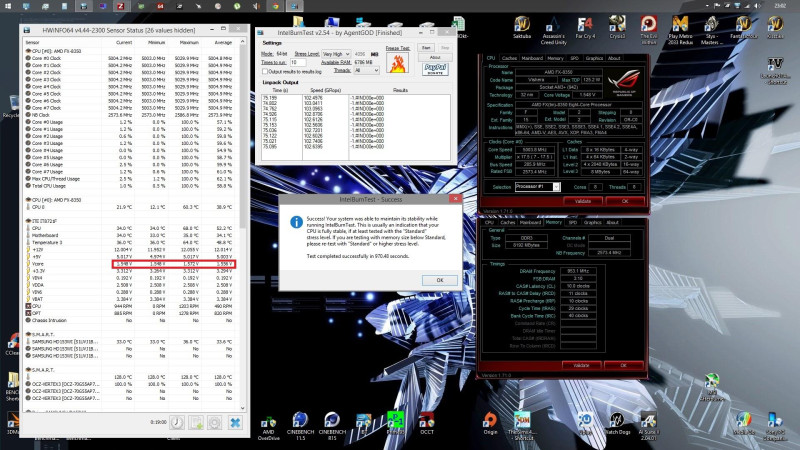
Task: Click OK in the lower CPU-Z Memory window
Action: point(623,365)
